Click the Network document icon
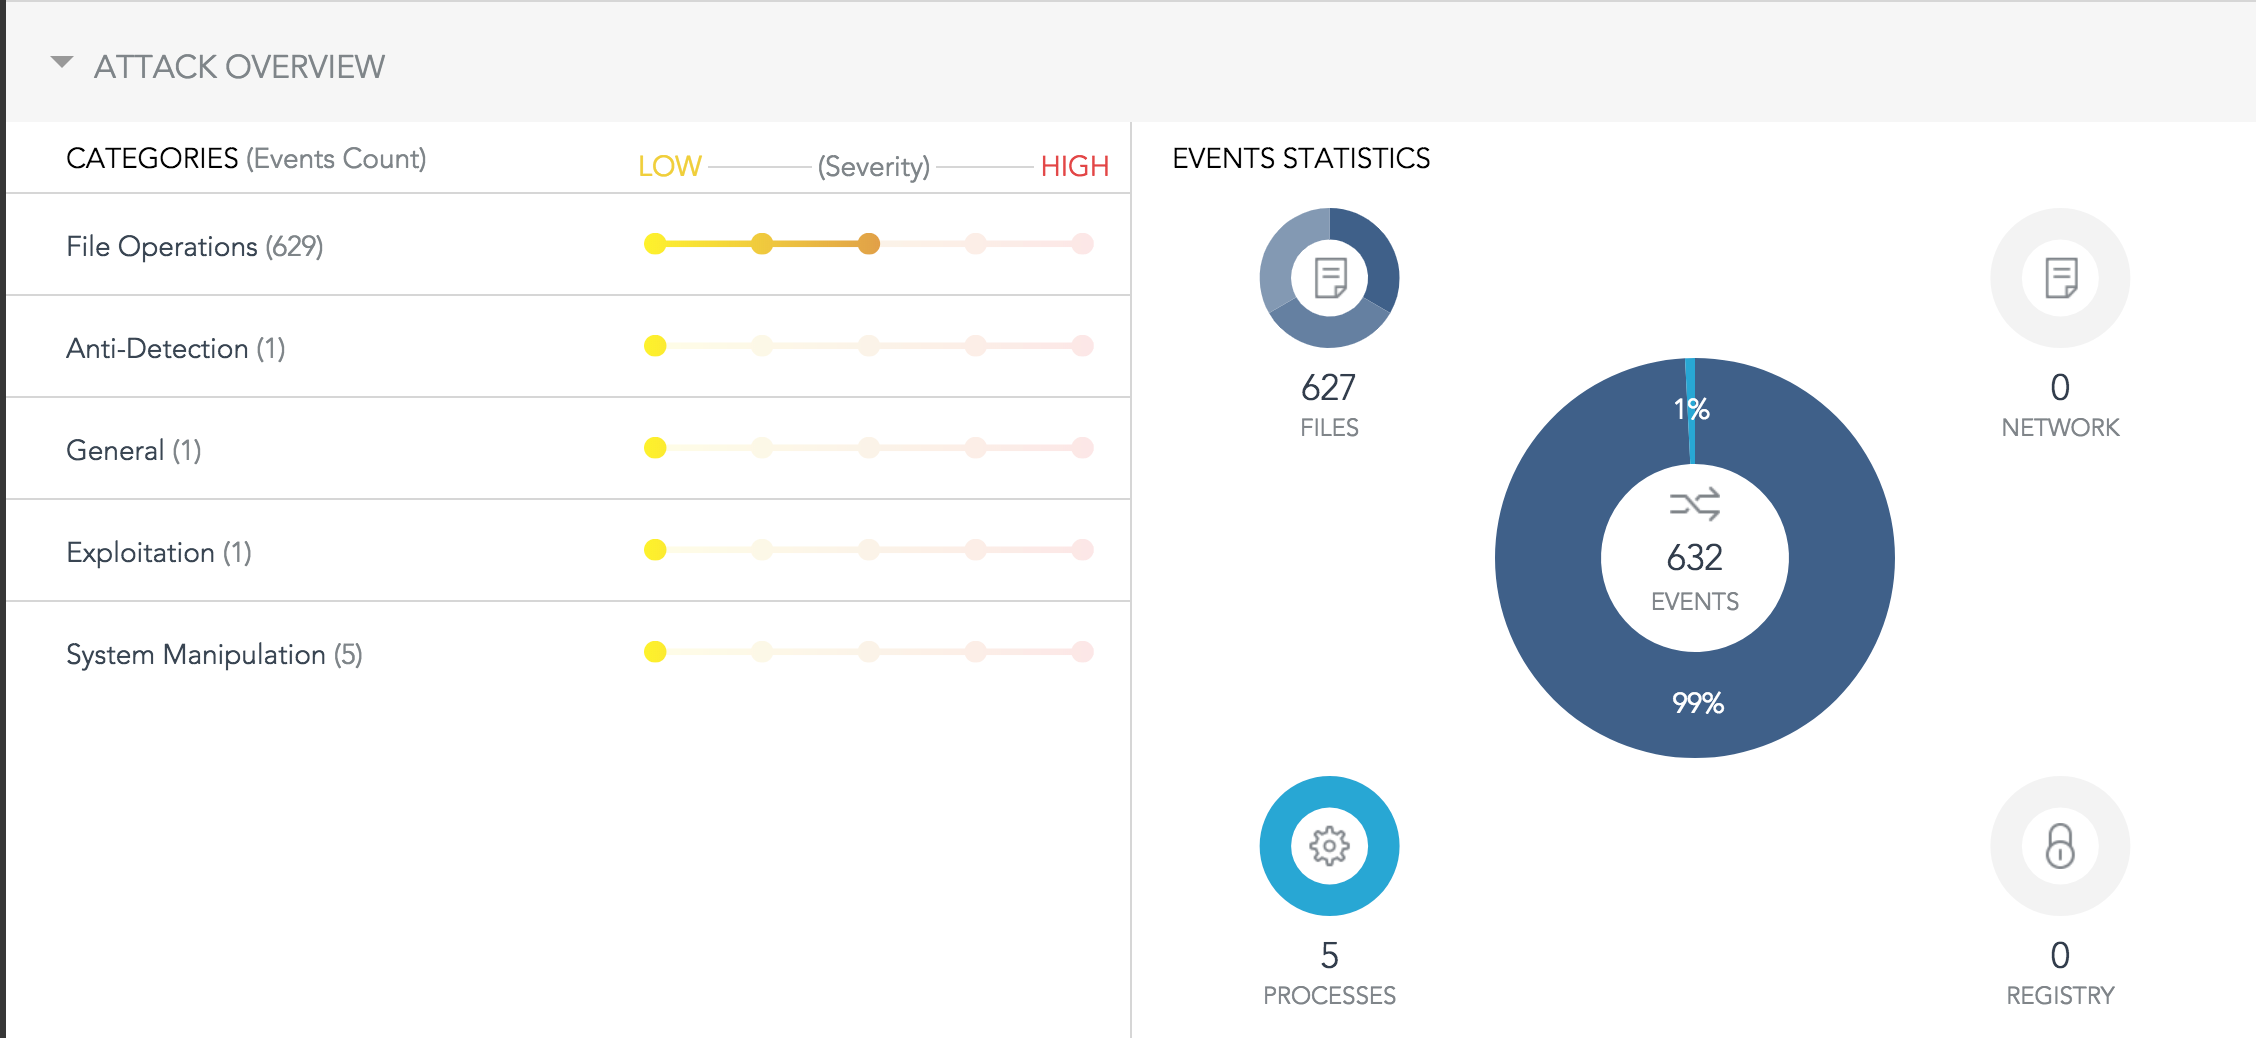This screenshot has width=2256, height=1038. (x=2060, y=277)
